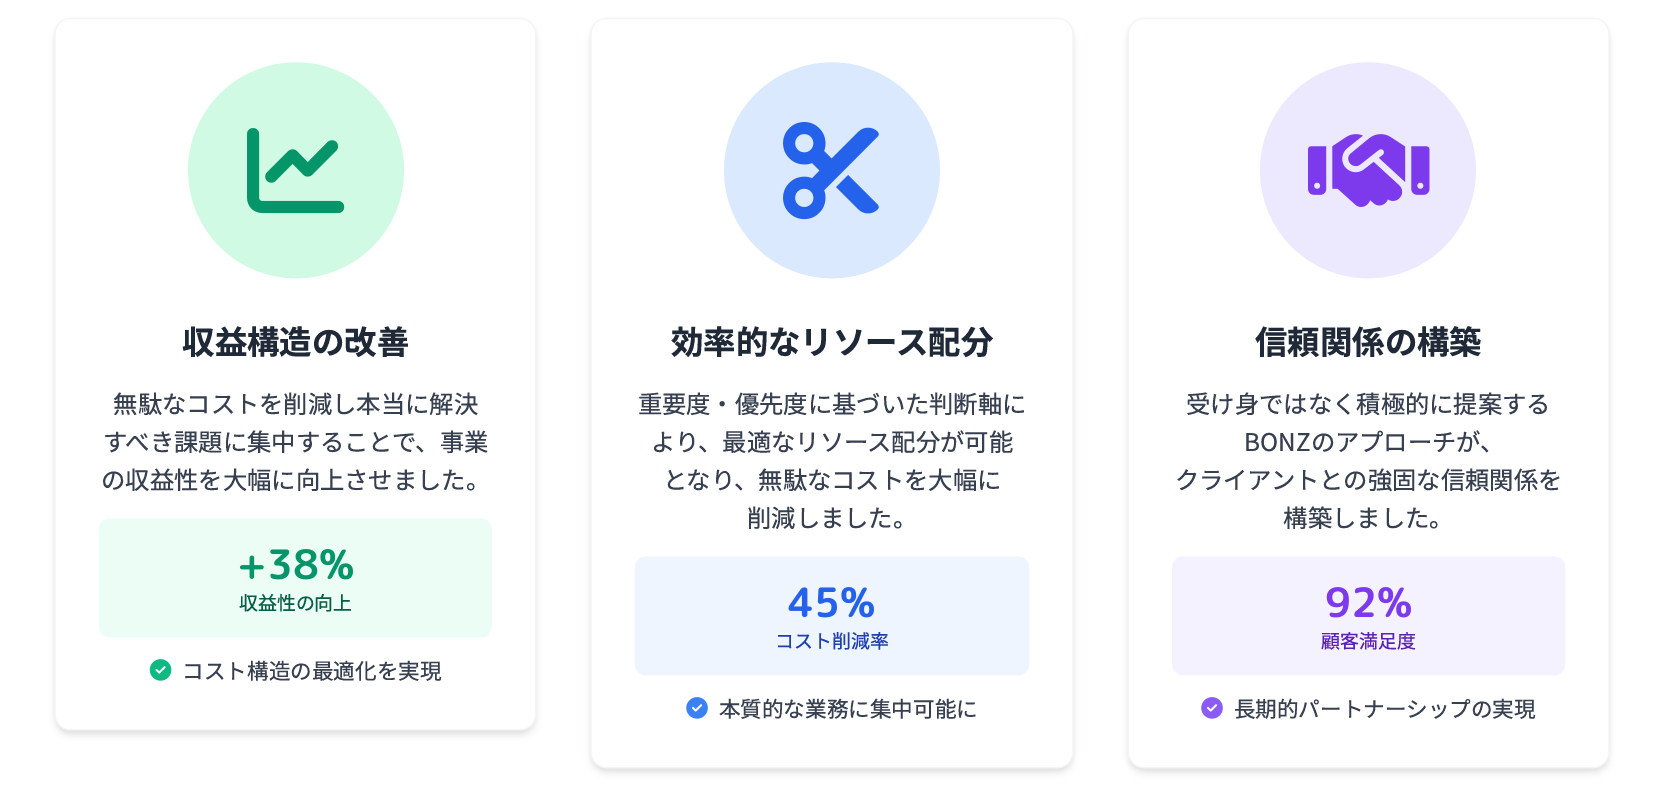Click the コスト削減率 label
The image size is (1657, 787).
click(831, 641)
